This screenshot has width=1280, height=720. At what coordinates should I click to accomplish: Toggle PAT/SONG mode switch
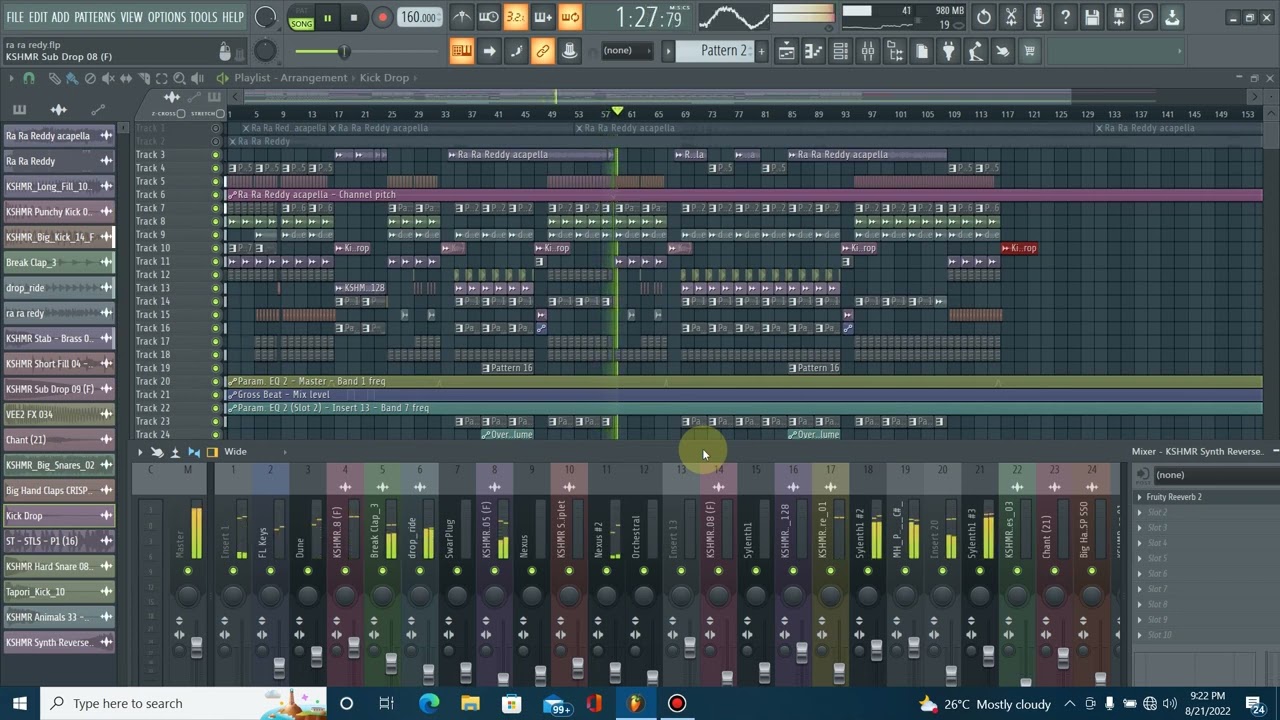(301, 18)
